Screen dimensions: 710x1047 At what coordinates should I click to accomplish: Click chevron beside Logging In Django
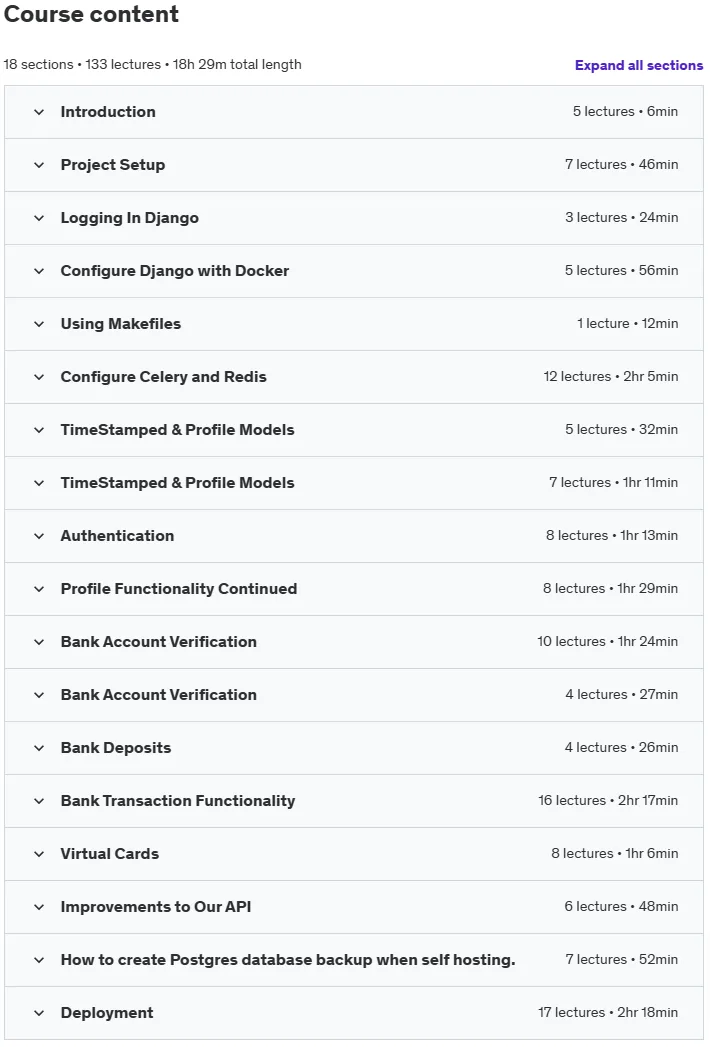[x=39, y=218]
